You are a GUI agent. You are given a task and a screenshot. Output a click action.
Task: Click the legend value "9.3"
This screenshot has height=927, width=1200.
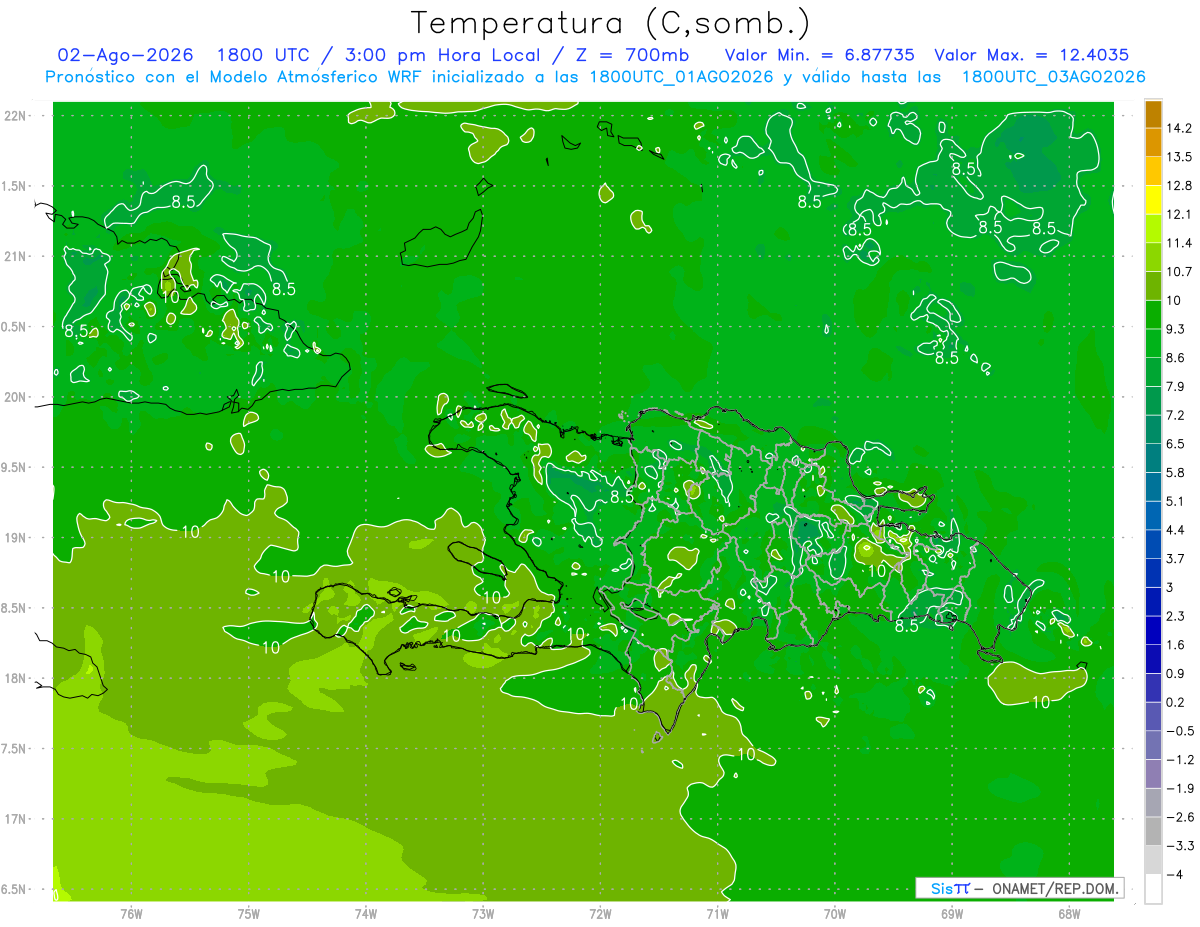click(x=1176, y=329)
